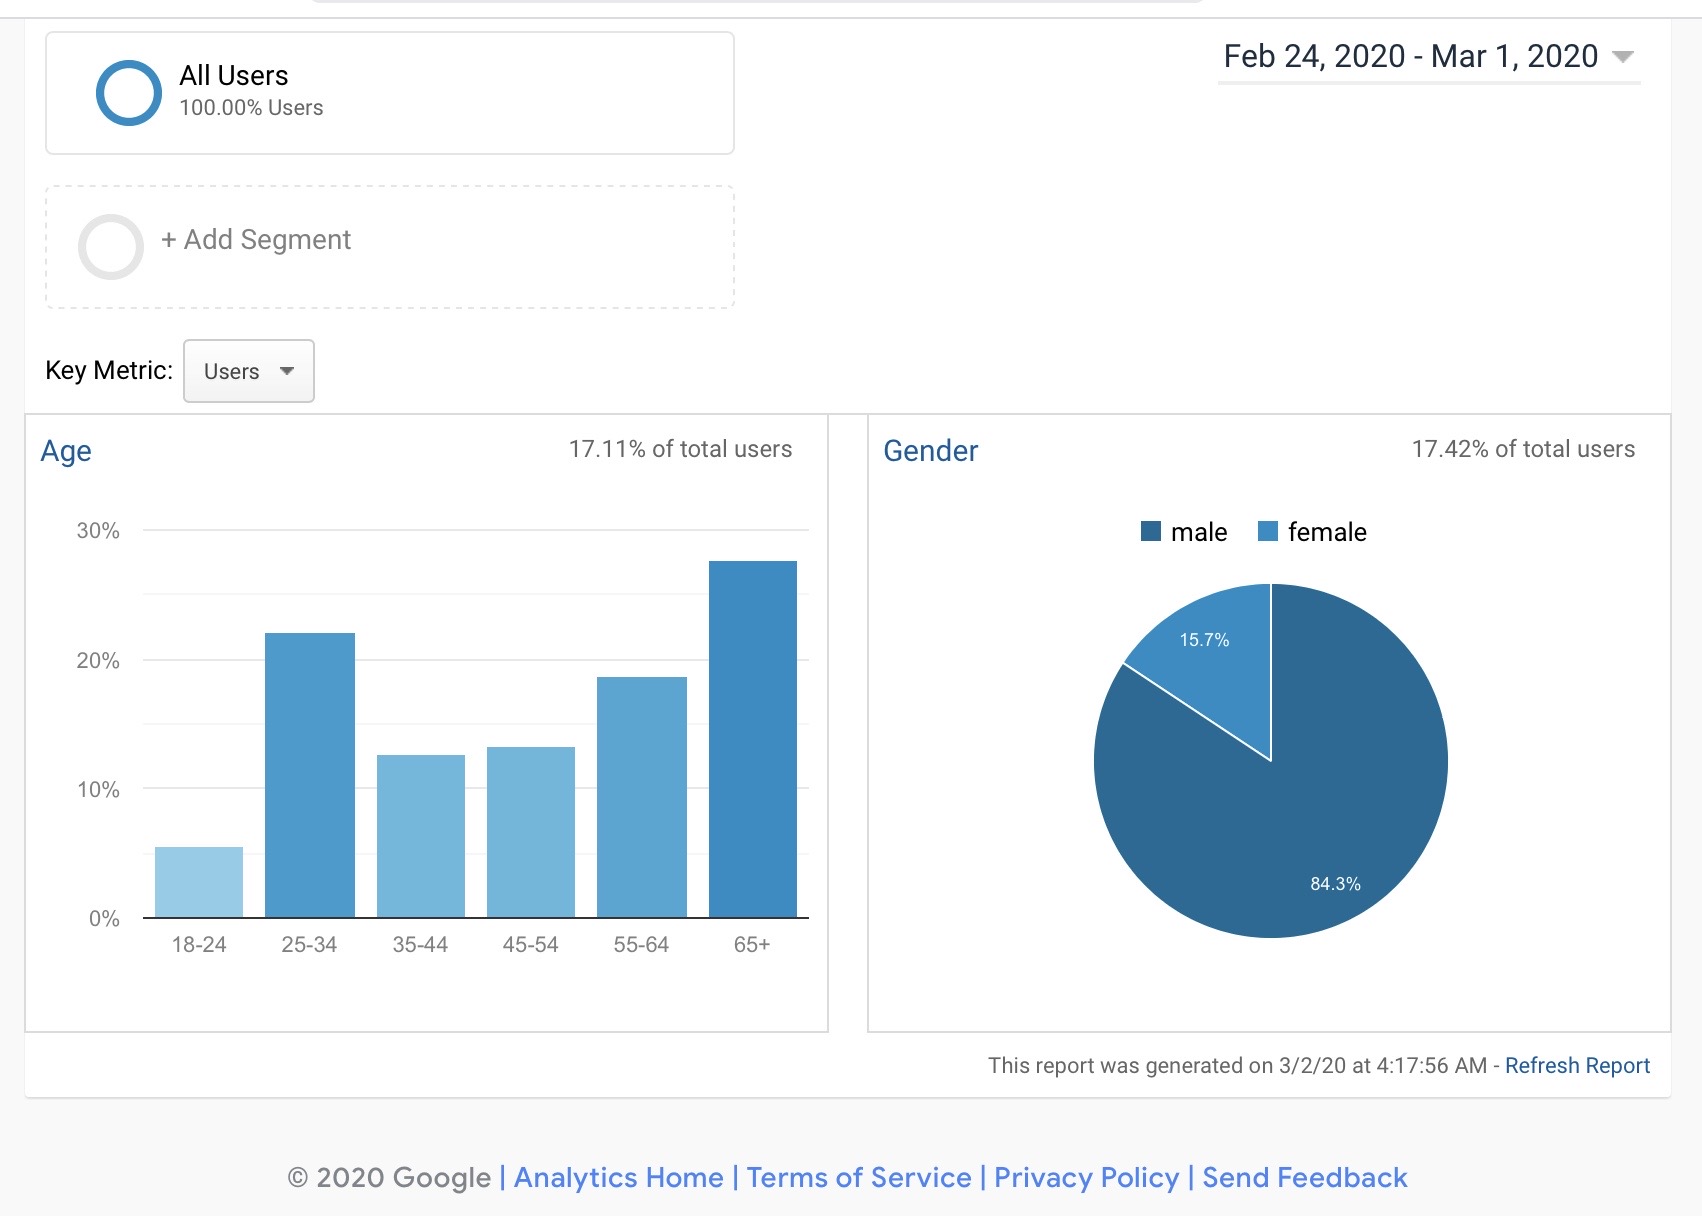Open the Age report heading link
The width and height of the screenshot is (1702, 1216).
(x=66, y=451)
